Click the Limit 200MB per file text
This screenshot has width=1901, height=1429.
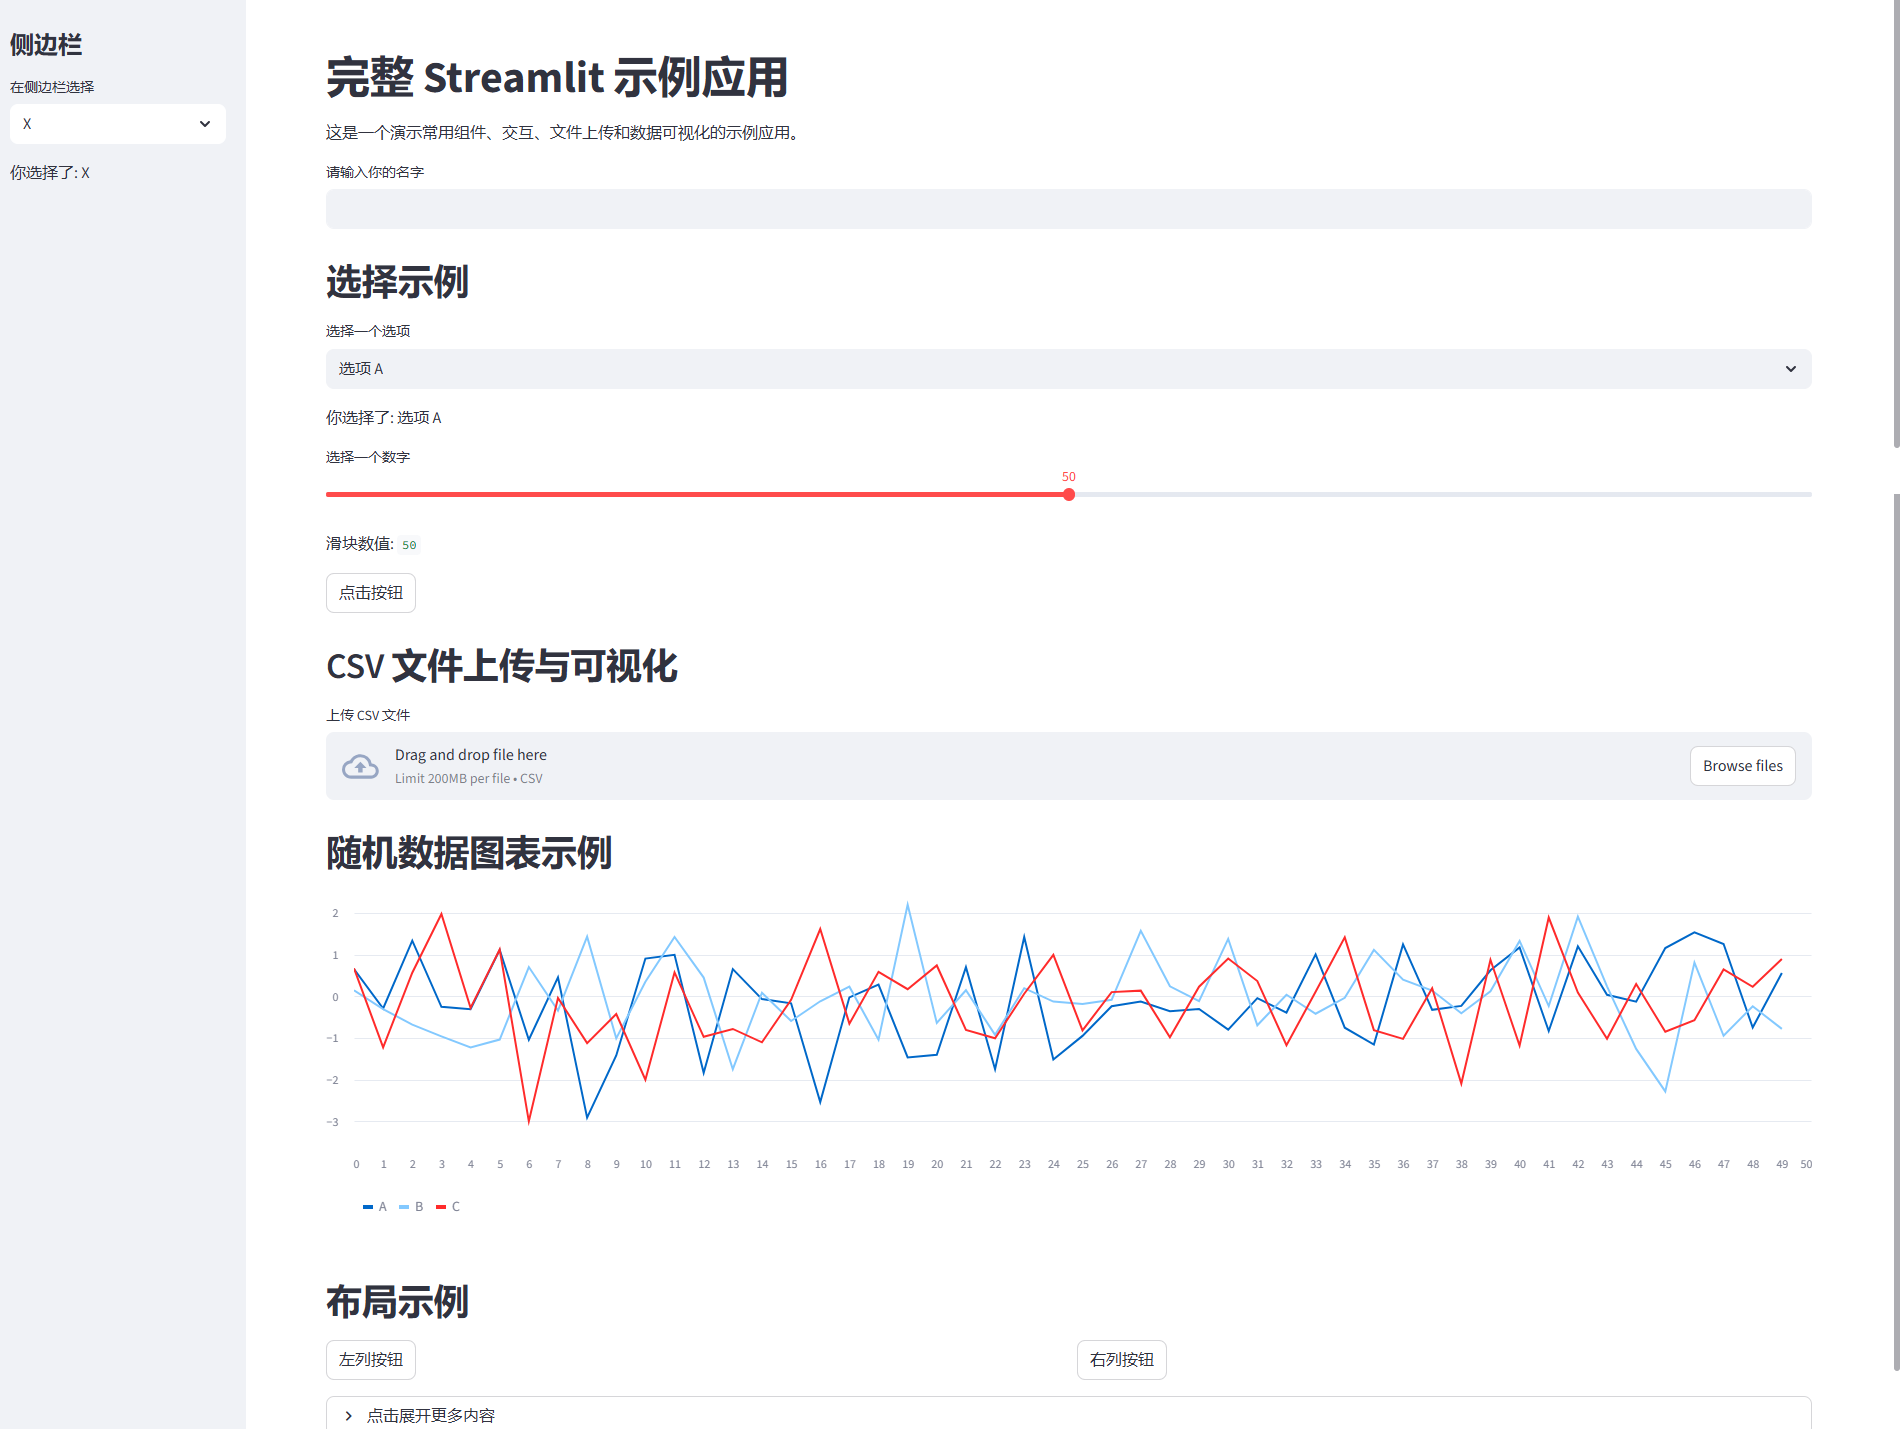pyautogui.click(x=469, y=779)
